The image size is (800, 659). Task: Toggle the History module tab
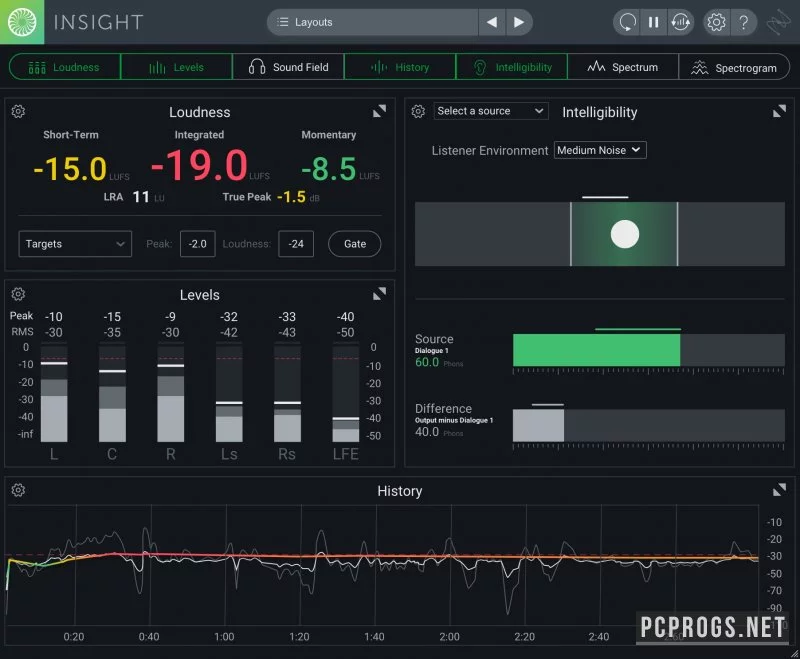[x=400, y=67]
